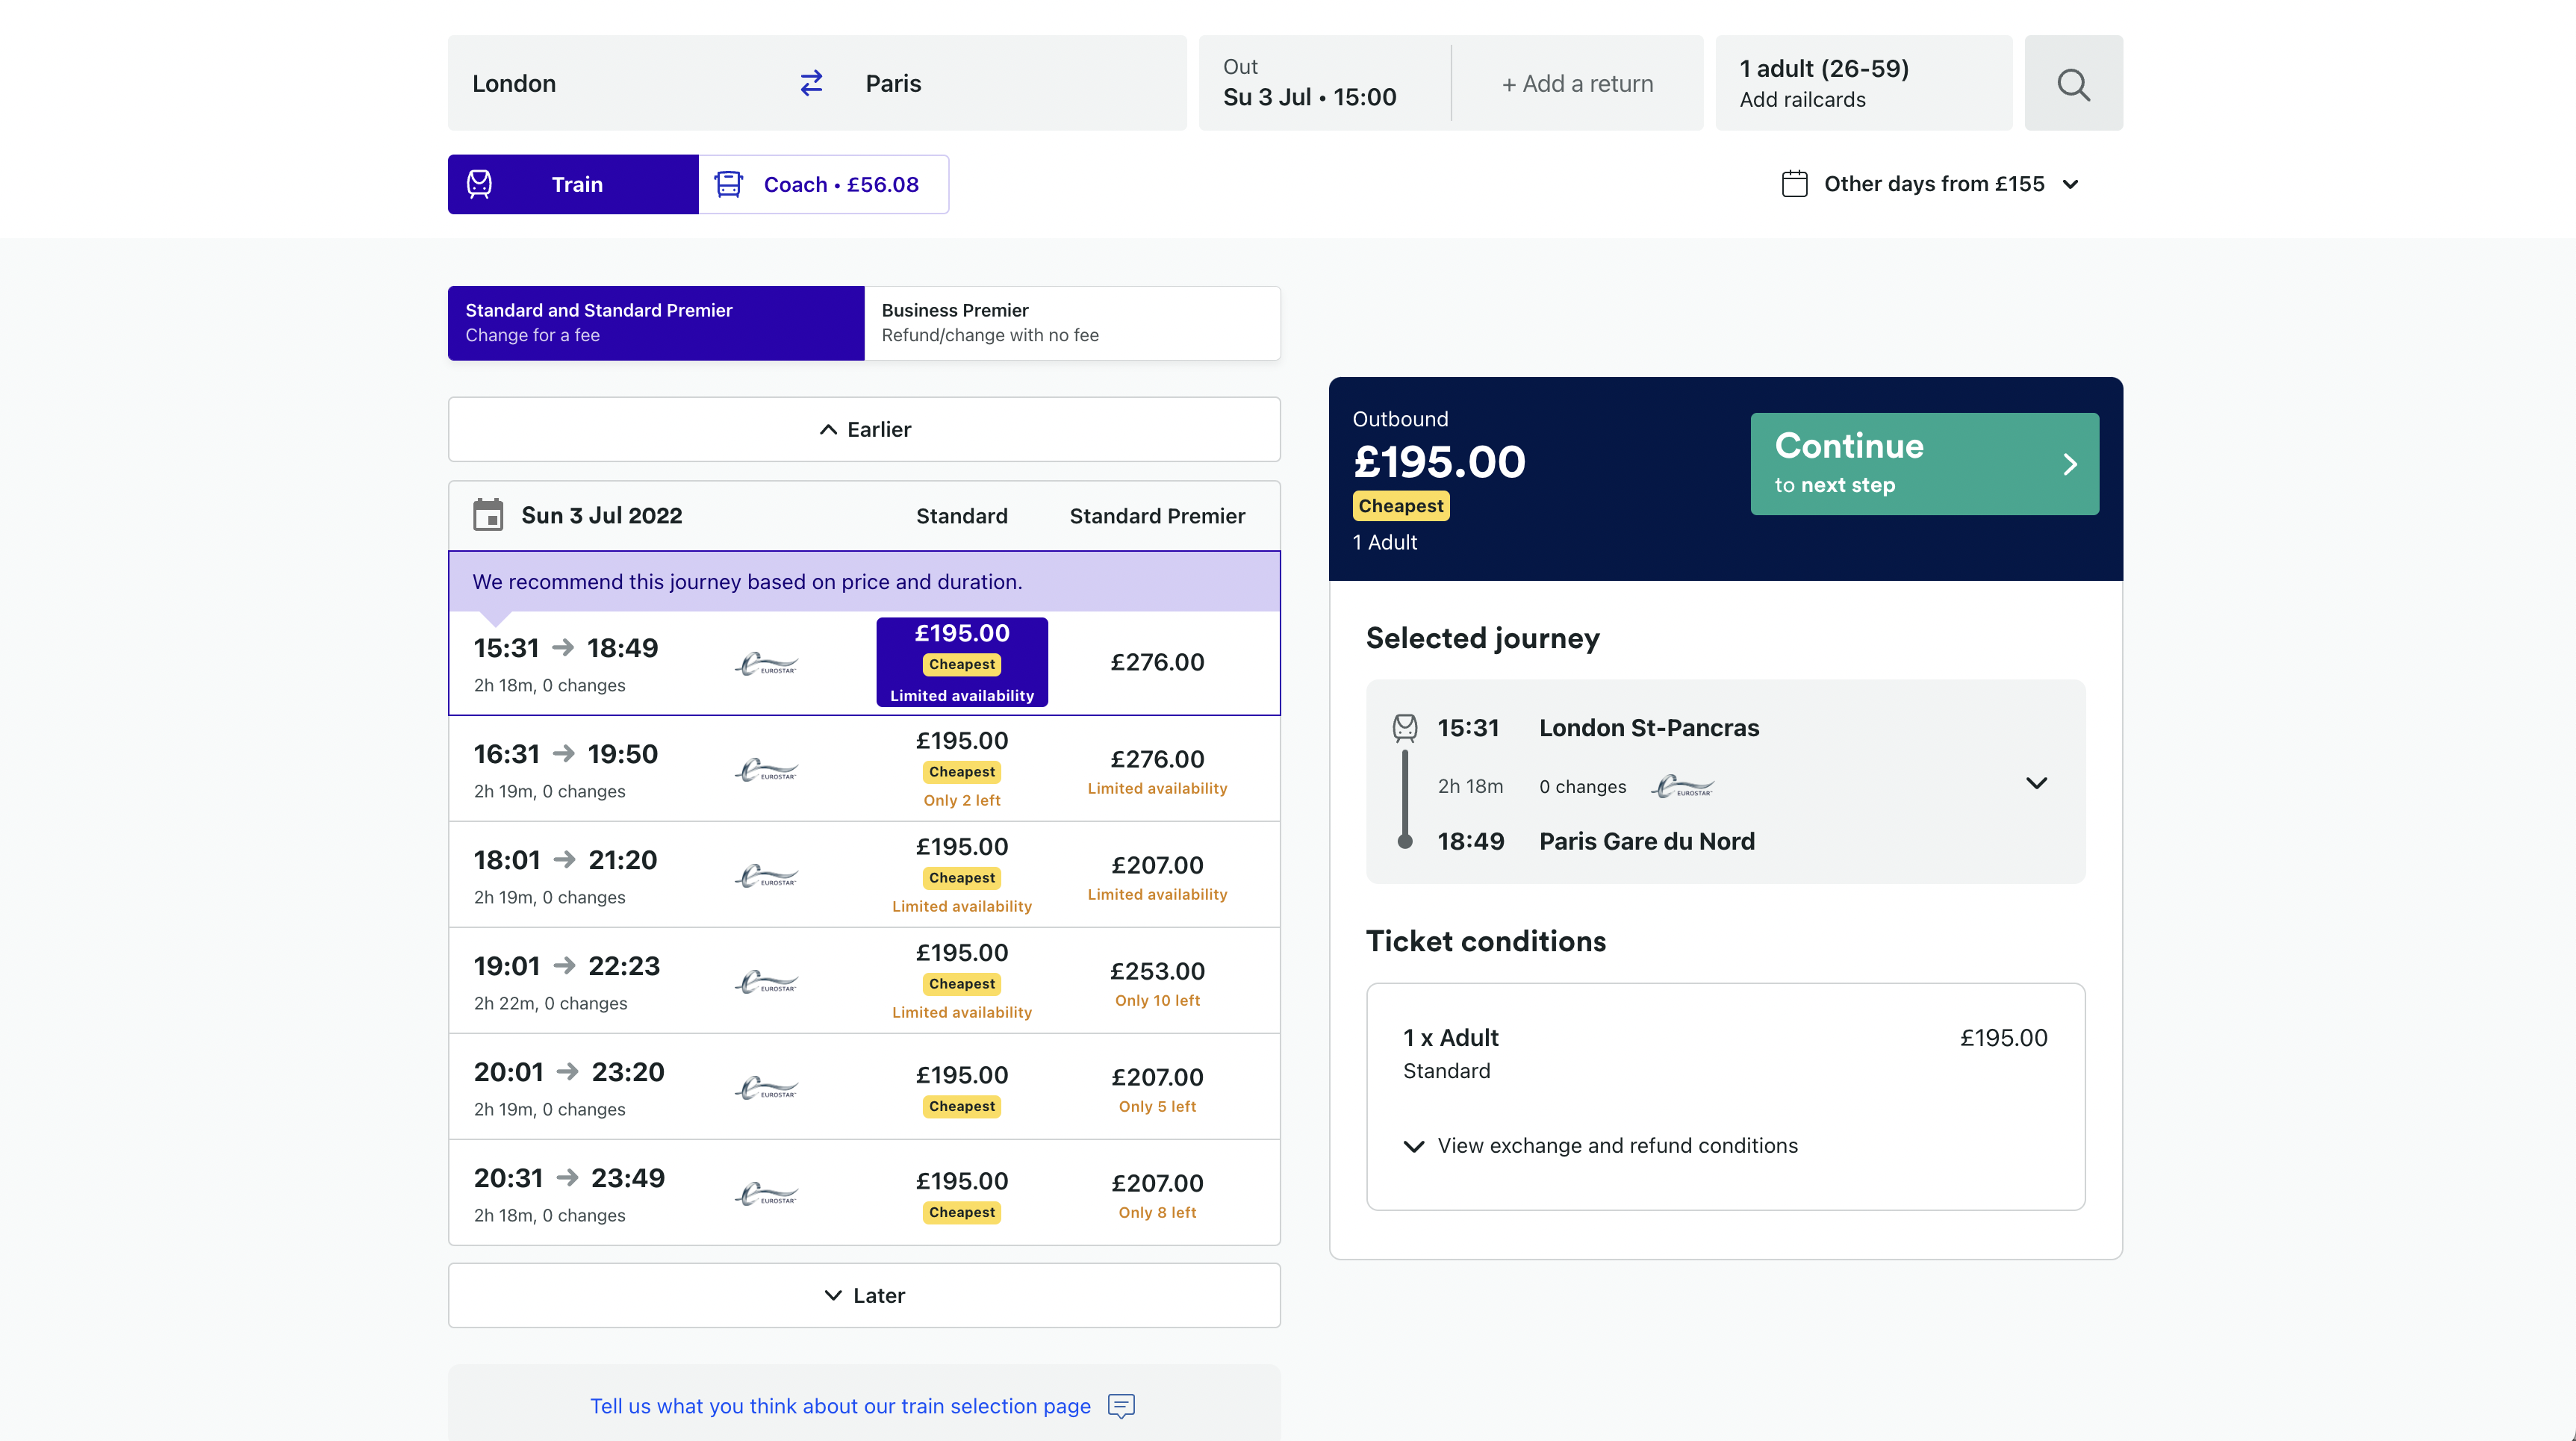The height and width of the screenshot is (1441, 2576).
Task: Expand Other days from £155 dropdown
Action: 1931,184
